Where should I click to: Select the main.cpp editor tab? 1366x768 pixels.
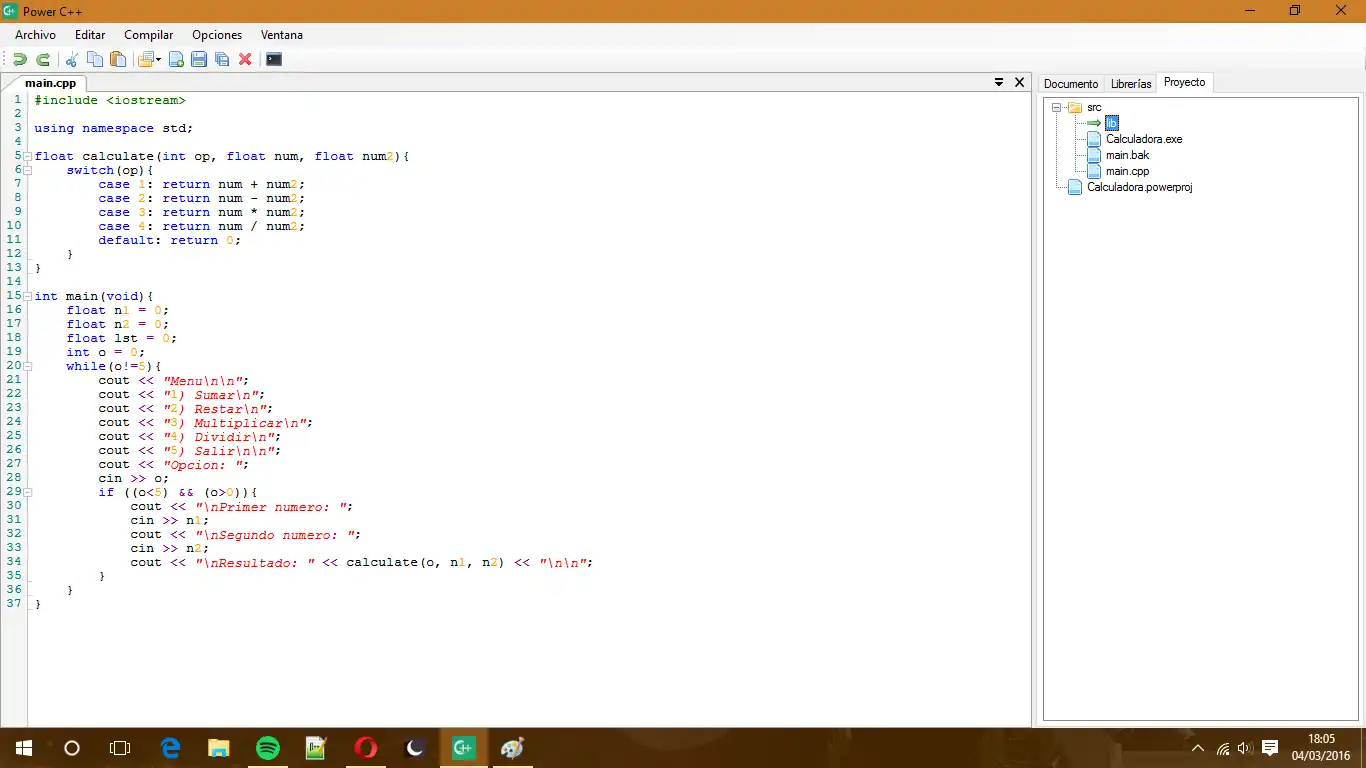point(50,83)
